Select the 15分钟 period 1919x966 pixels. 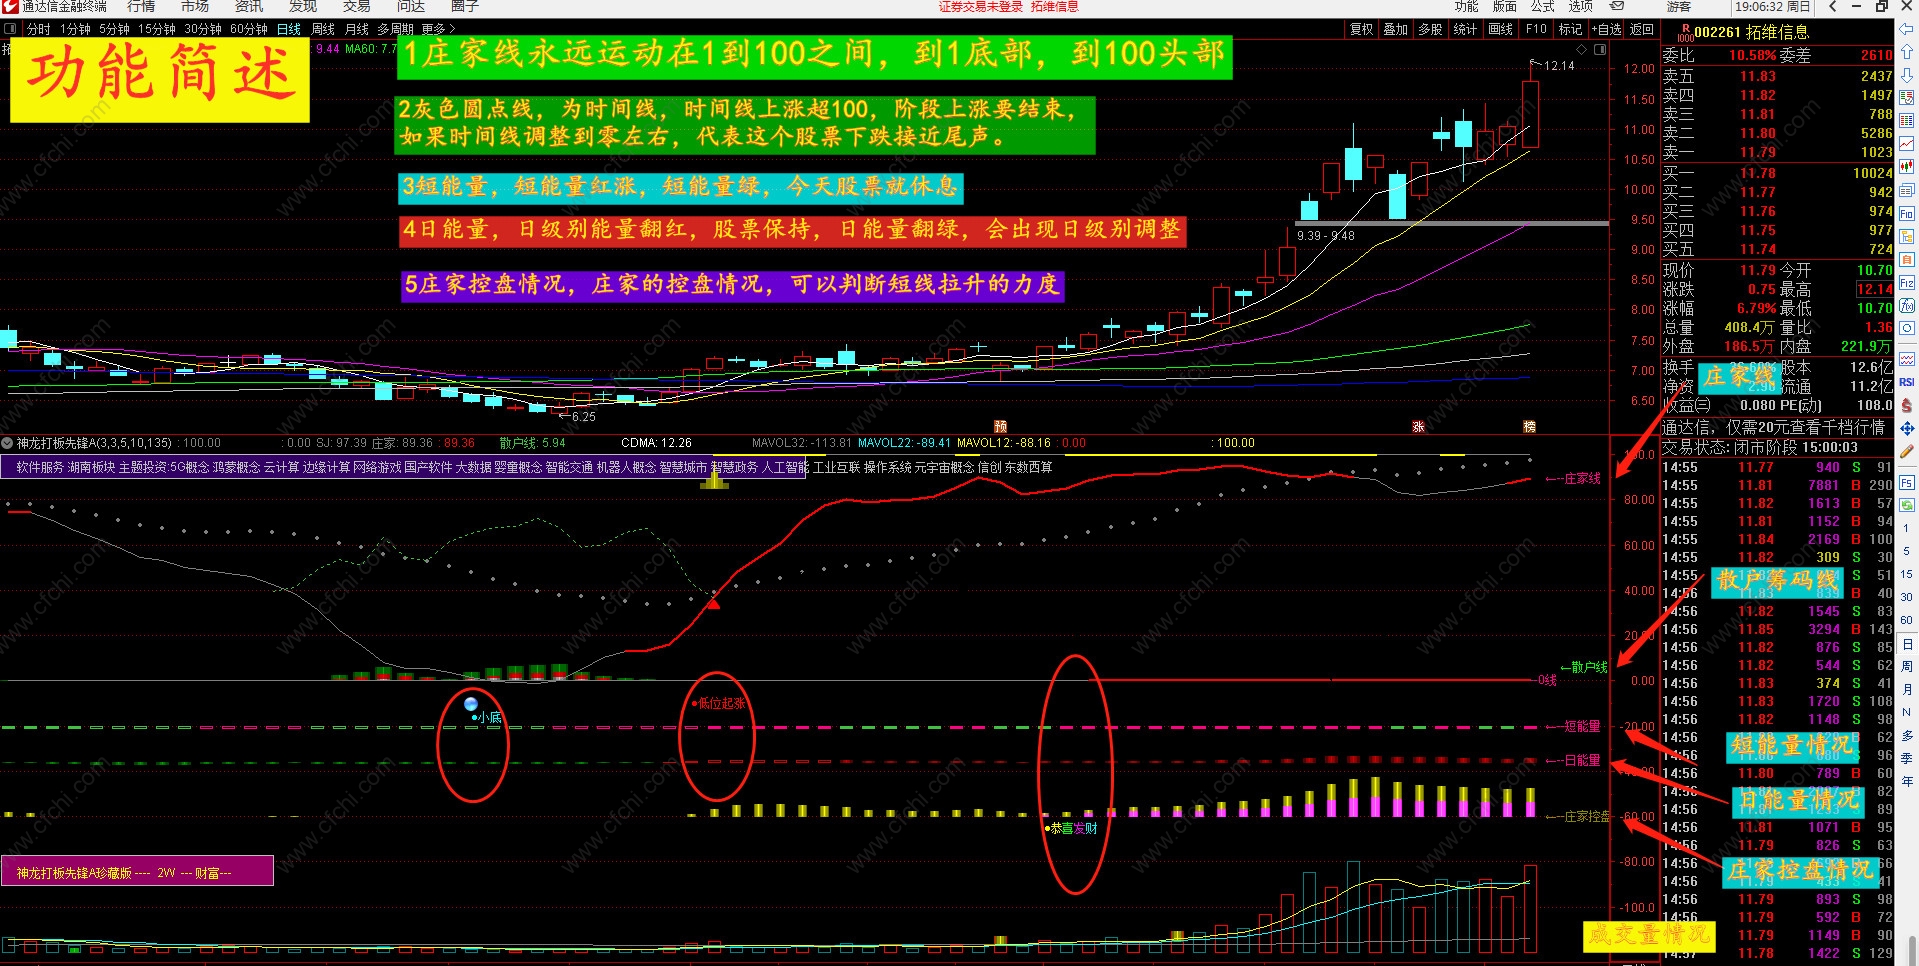(157, 29)
